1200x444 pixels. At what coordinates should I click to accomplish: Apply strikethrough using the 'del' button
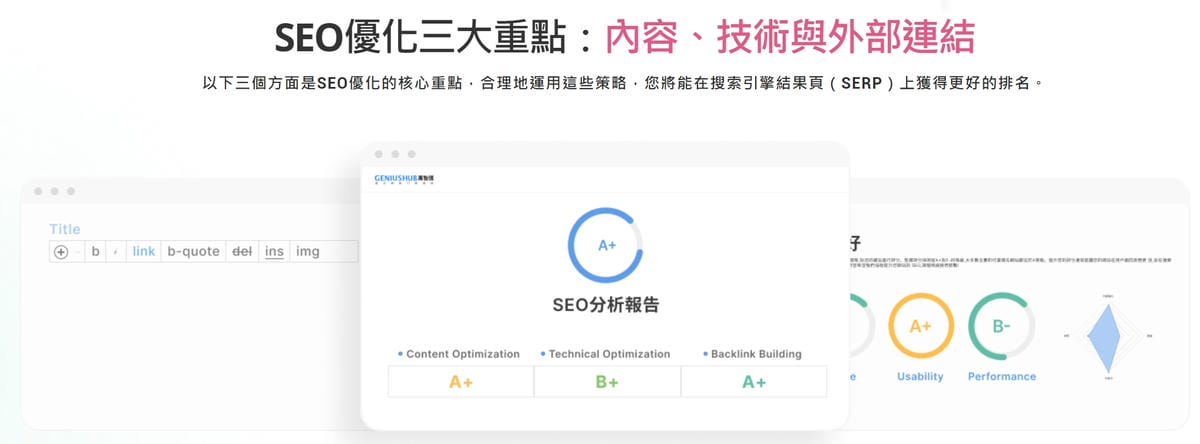242,252
